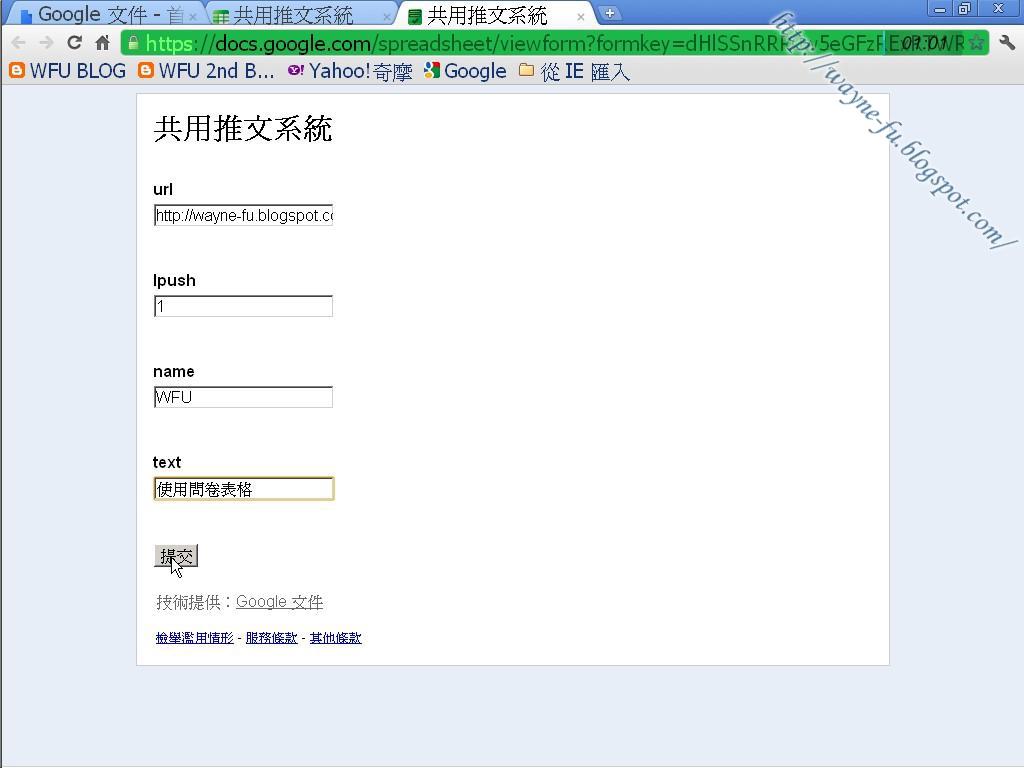
Task: Switch to the 共用推文系統 spreadsheet tab
Action: point(300,14)
